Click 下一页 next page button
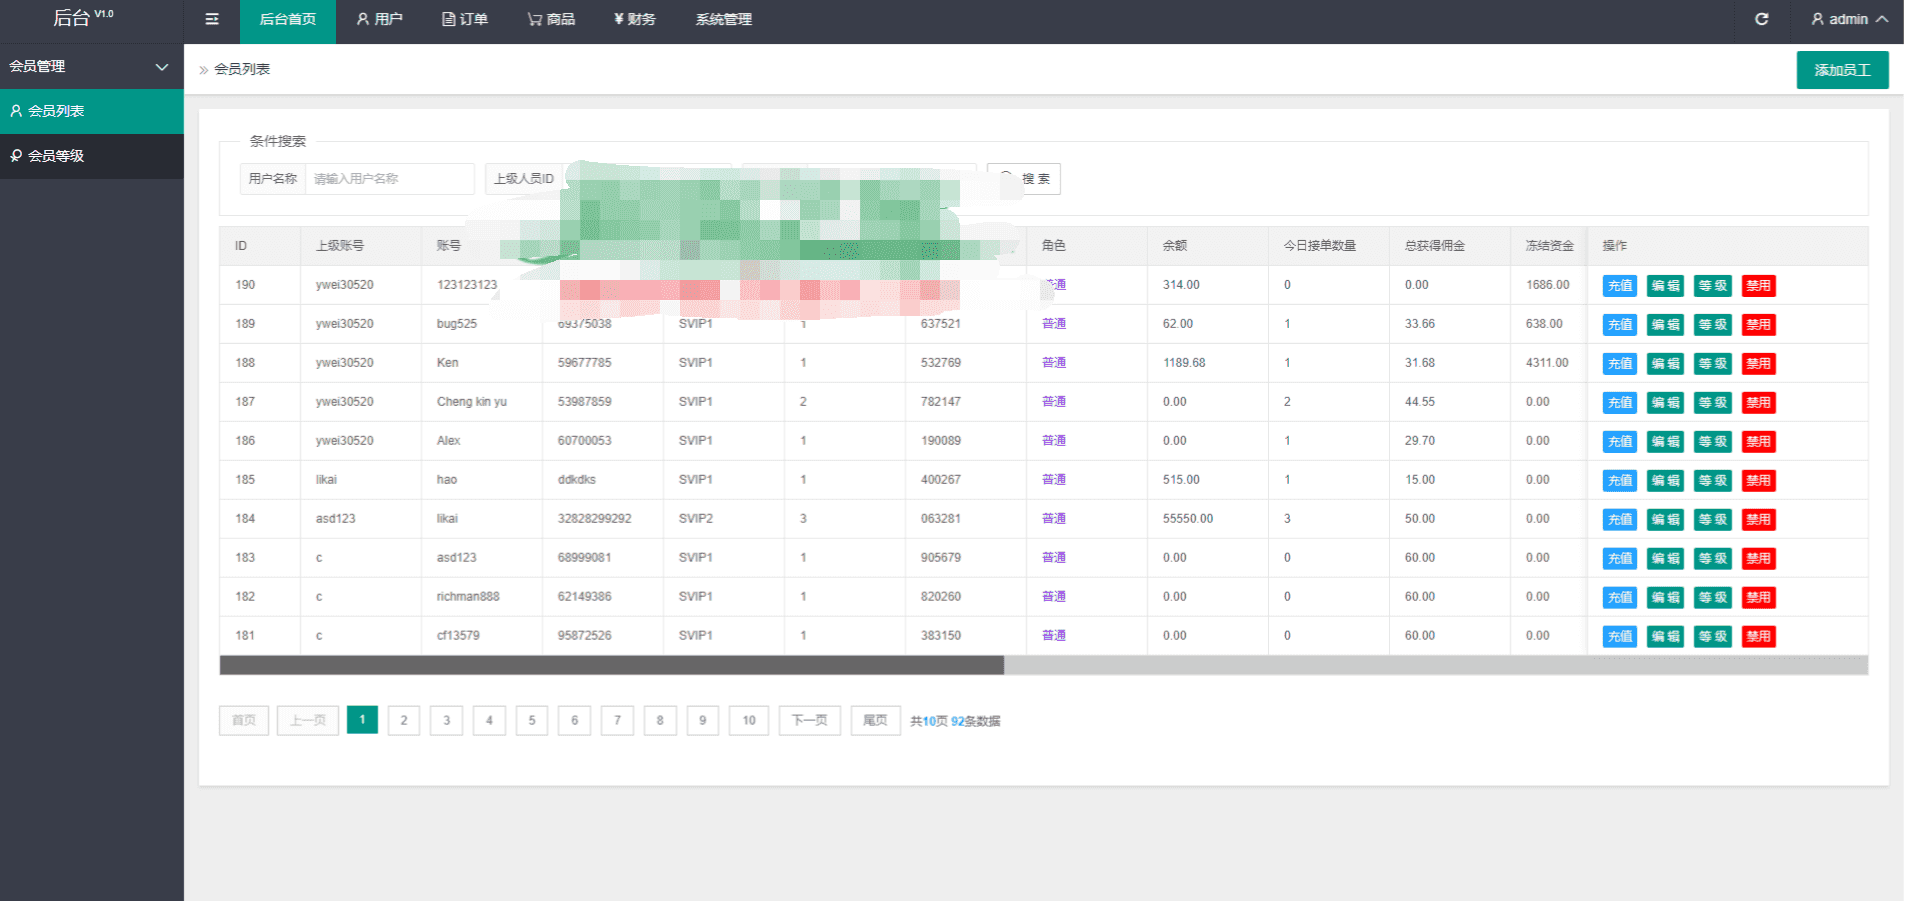 tap(809, 720)
